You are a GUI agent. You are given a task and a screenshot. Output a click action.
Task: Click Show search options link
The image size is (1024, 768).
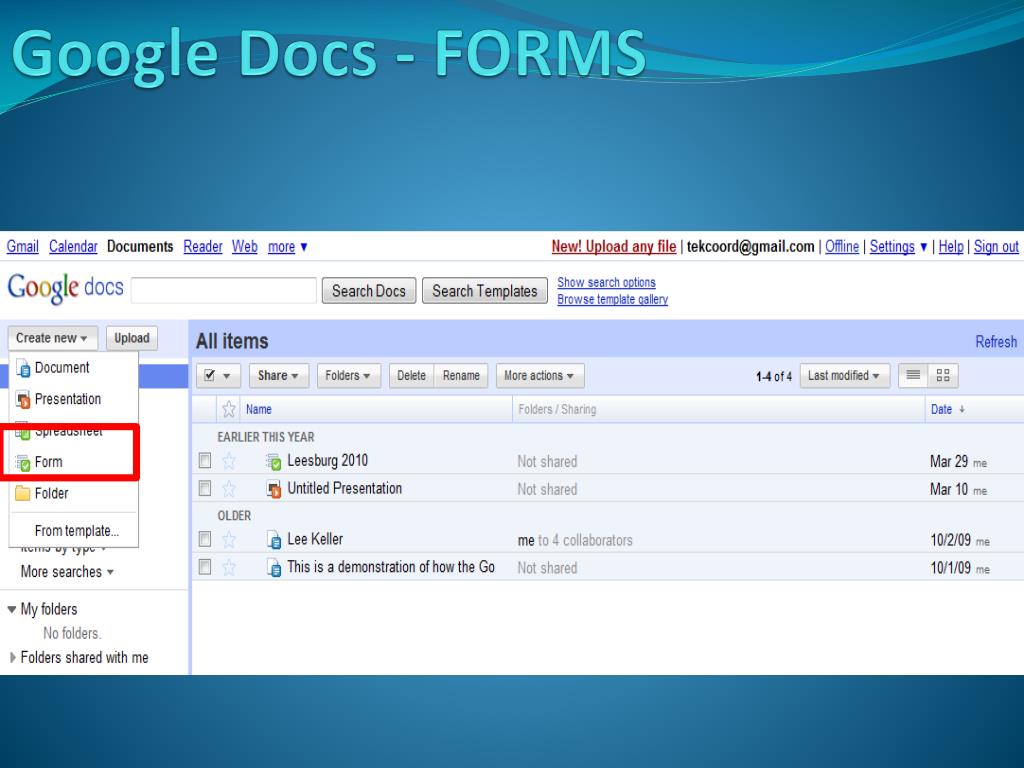pos(606,282)
